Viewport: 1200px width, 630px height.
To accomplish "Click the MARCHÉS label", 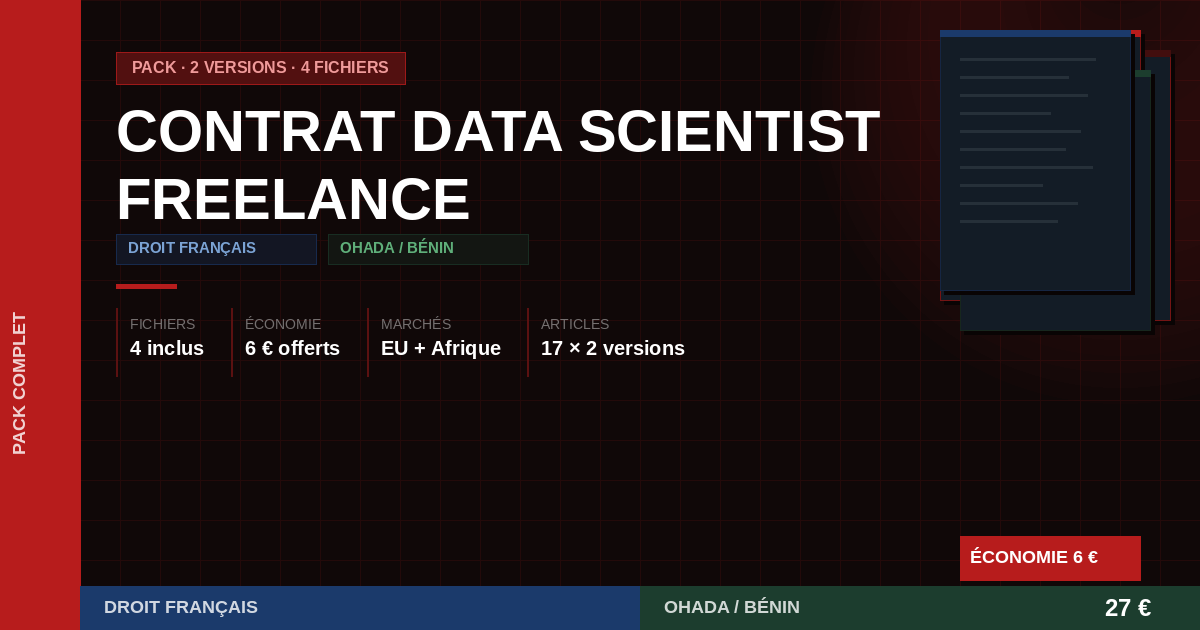I will pyautogui.click(x=416, y=324).
